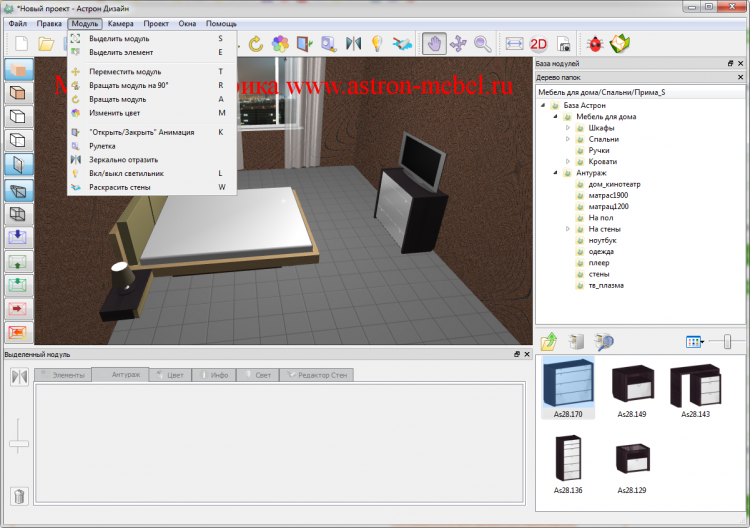The width and height of the screenshot is (750, 528).
Task: Expand the Кровати folder node
Action: [567, 161]
